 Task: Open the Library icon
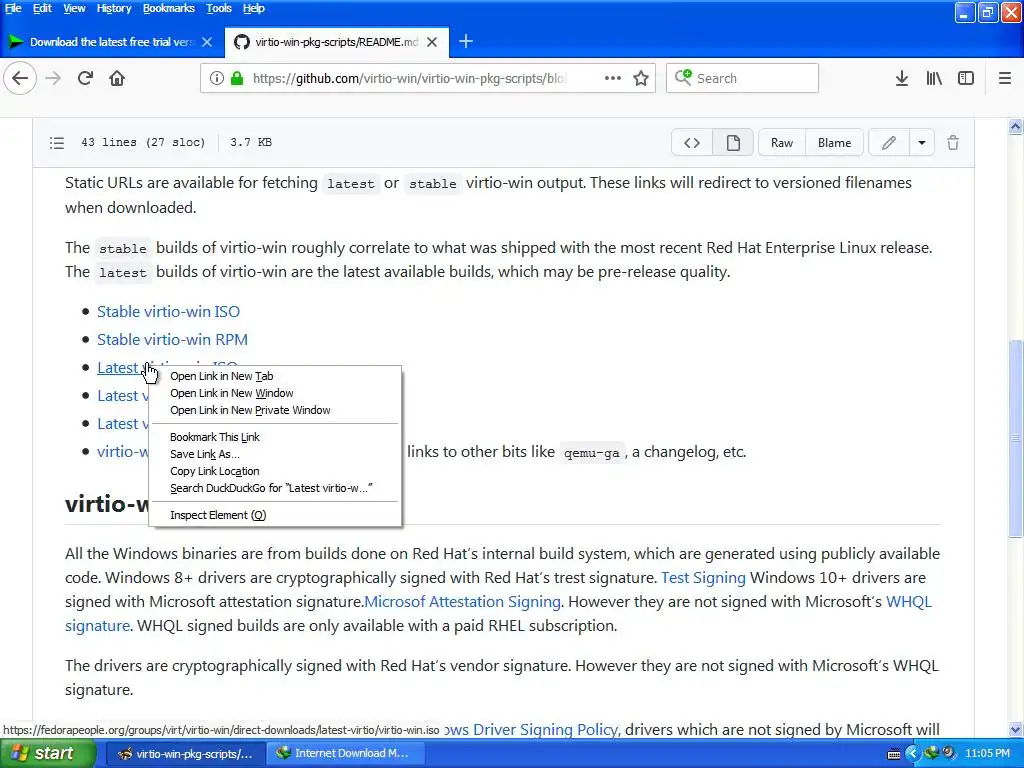click(x=934, y=78)
